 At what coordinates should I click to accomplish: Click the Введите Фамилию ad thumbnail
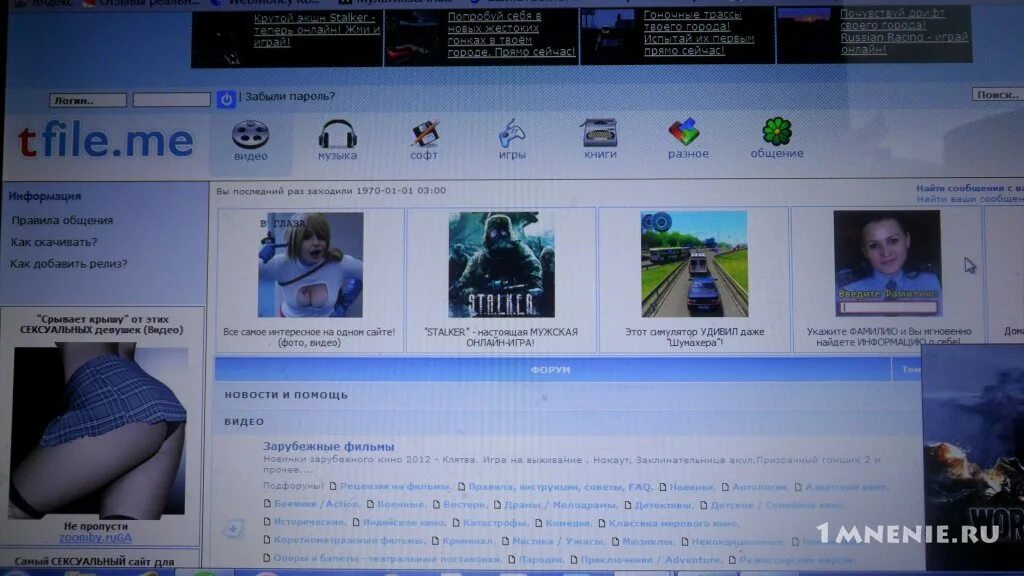887,263
